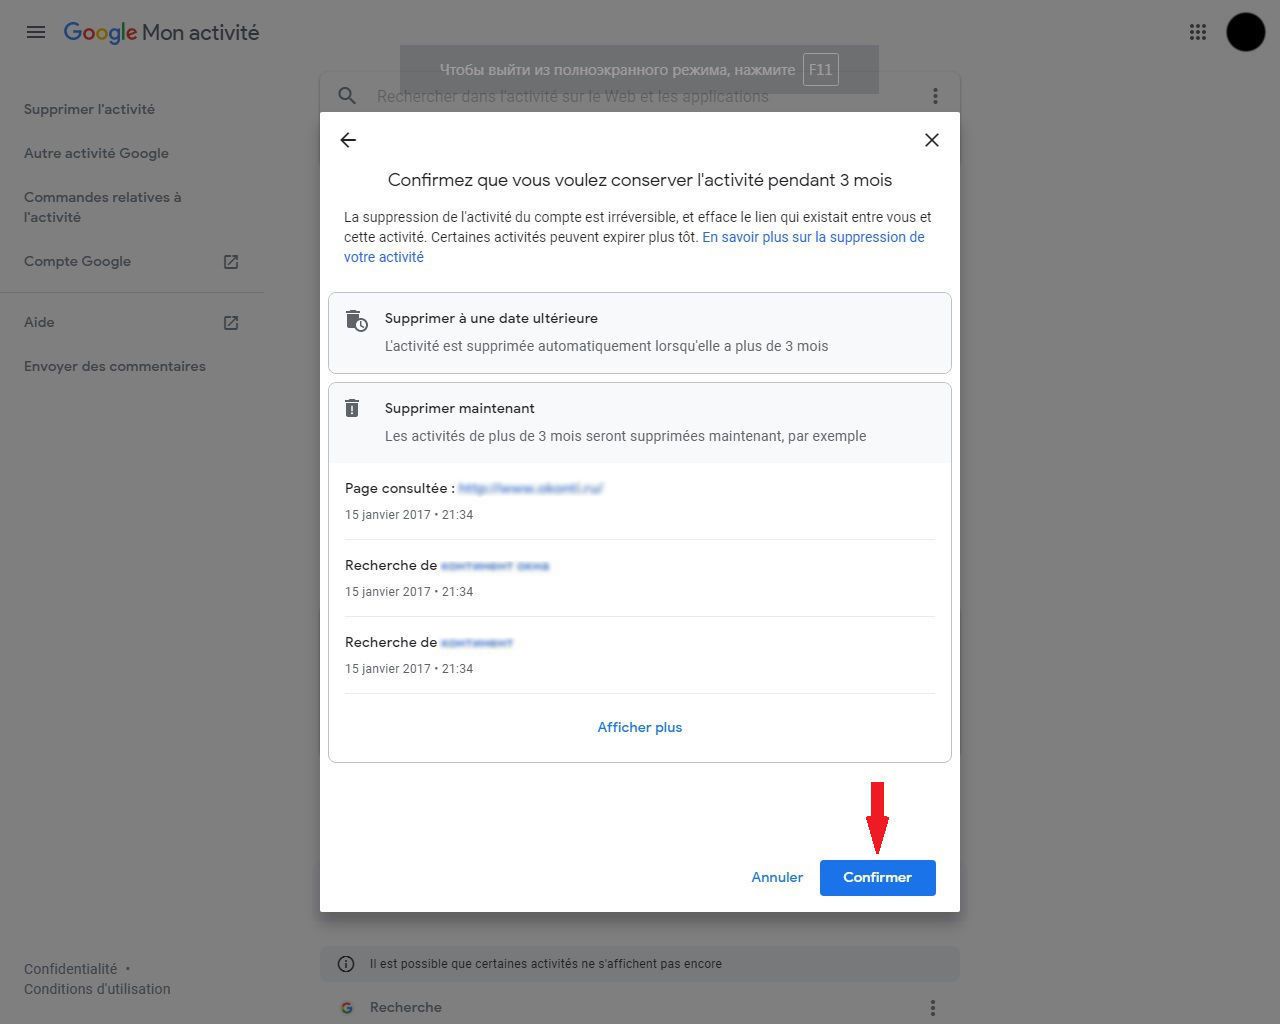Open external link icon beside Compte Google

231,262
